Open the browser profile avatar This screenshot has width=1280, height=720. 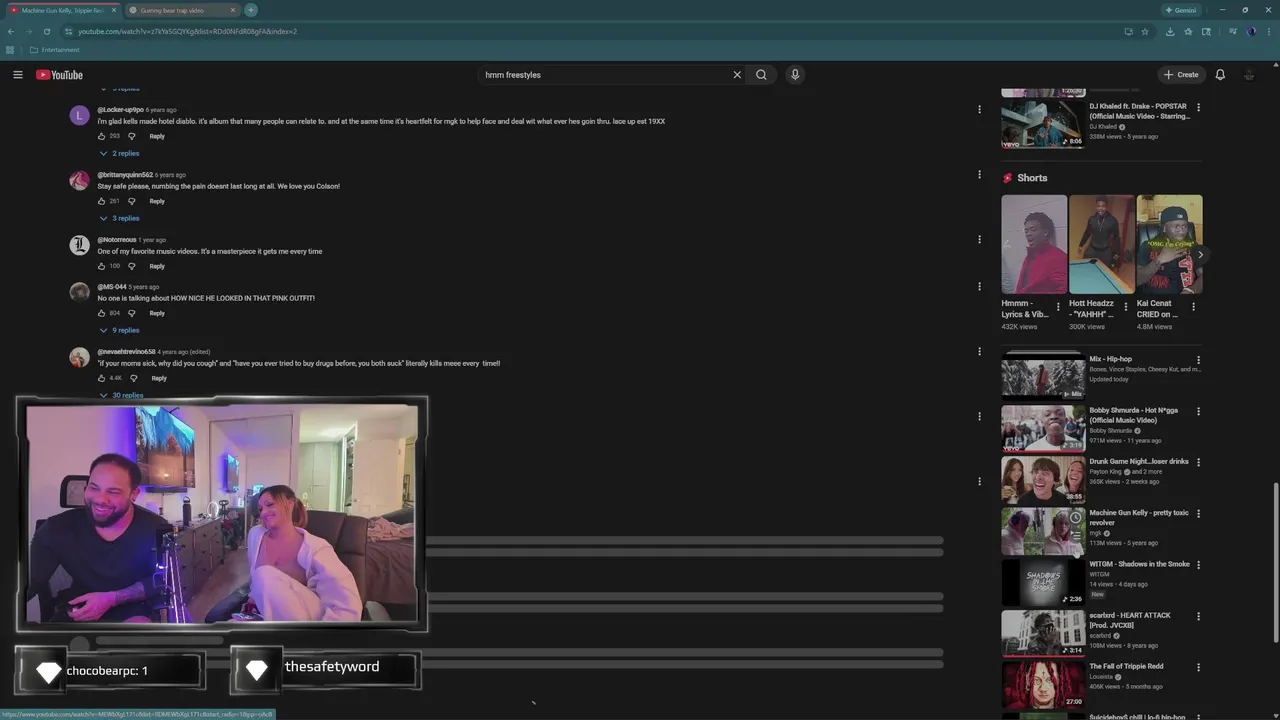1251,31
